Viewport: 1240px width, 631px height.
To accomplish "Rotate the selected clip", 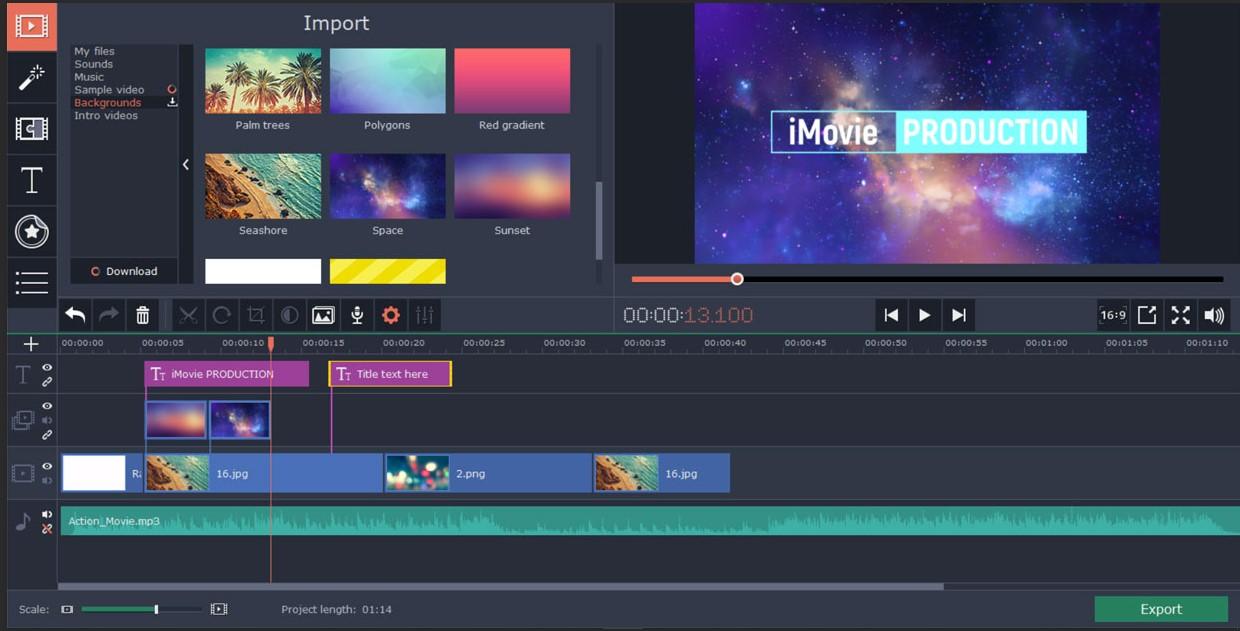I will 222,315.
